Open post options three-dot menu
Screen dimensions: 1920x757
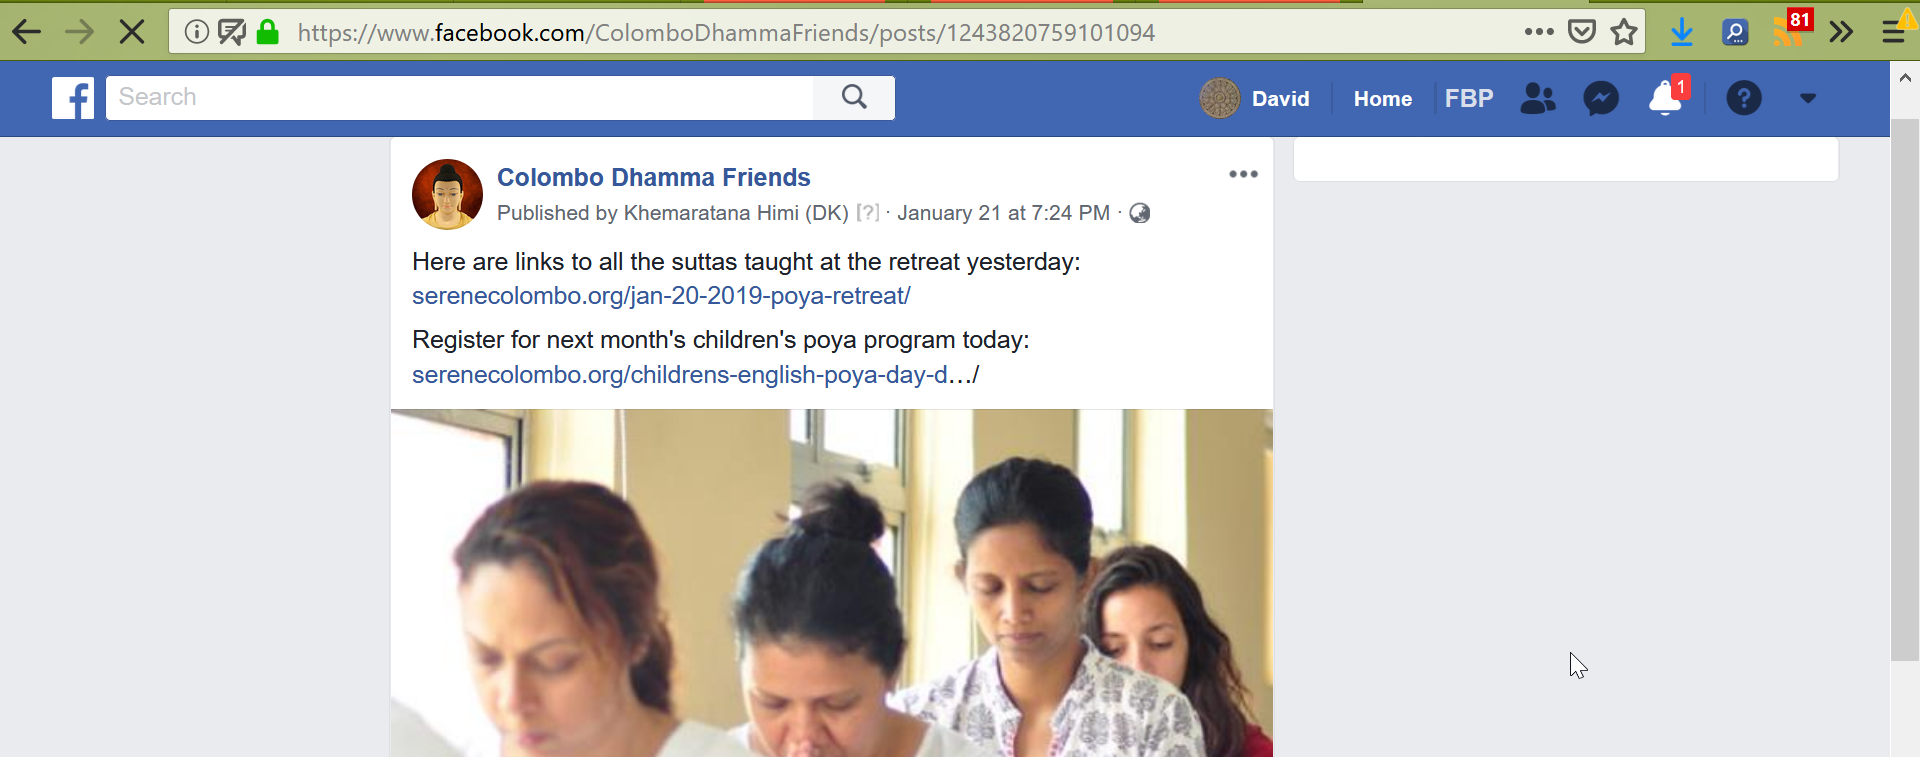pos(1243,174)
